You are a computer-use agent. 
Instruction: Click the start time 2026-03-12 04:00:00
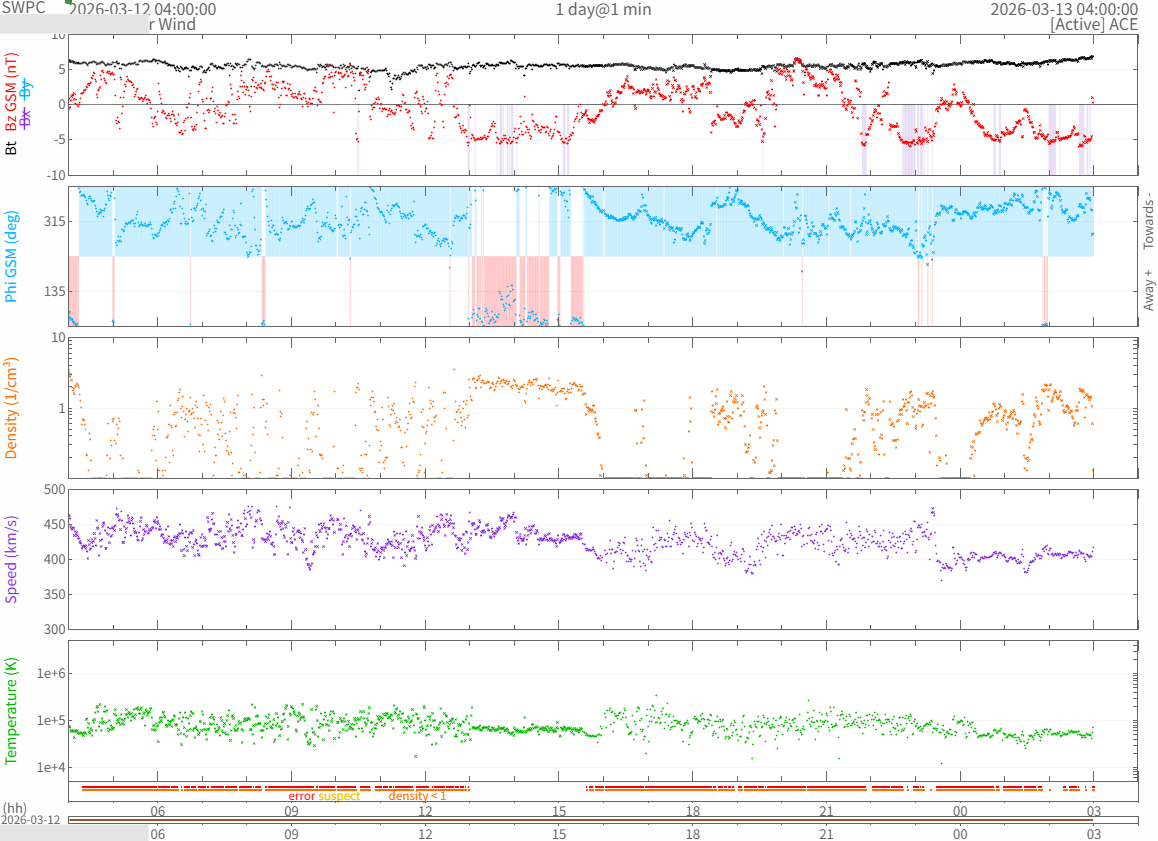pos(142,9)
